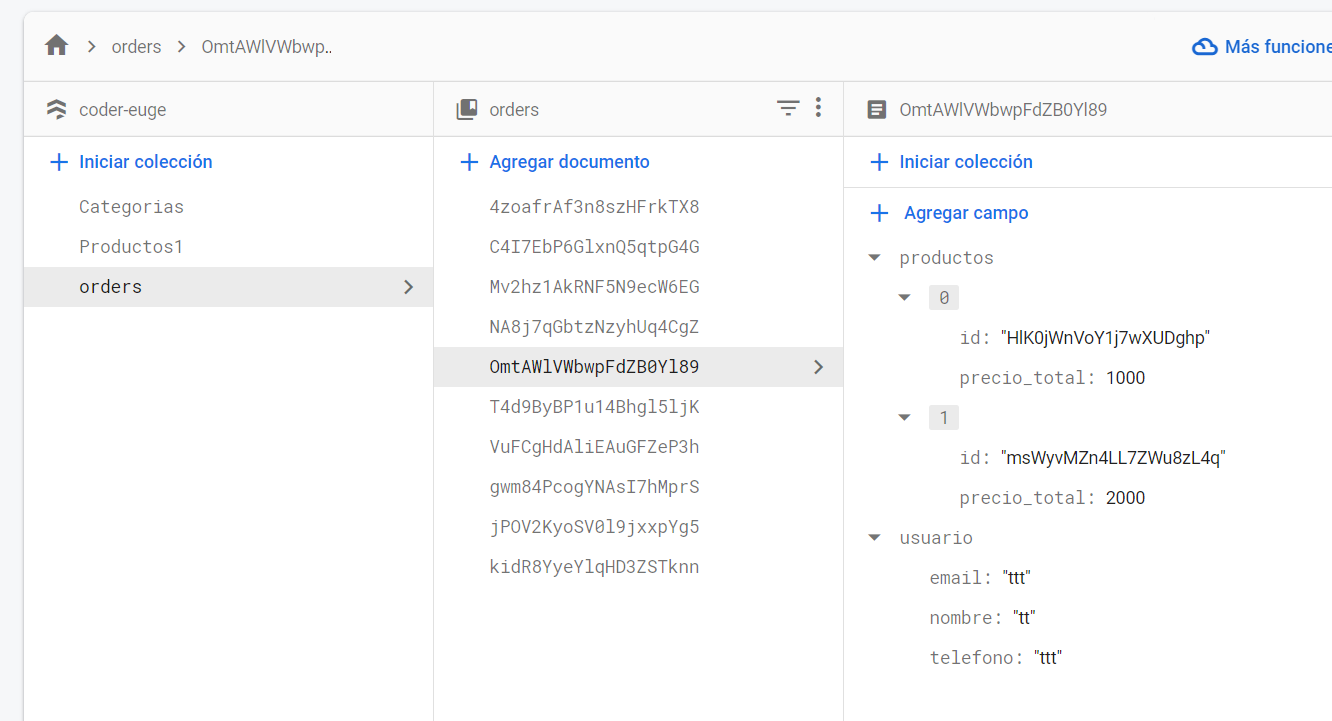The width and height of the screenshot is (1332, 721).
Task: Collapse the usuario map field
Action: pyautogui.click(x=874, y=537)
